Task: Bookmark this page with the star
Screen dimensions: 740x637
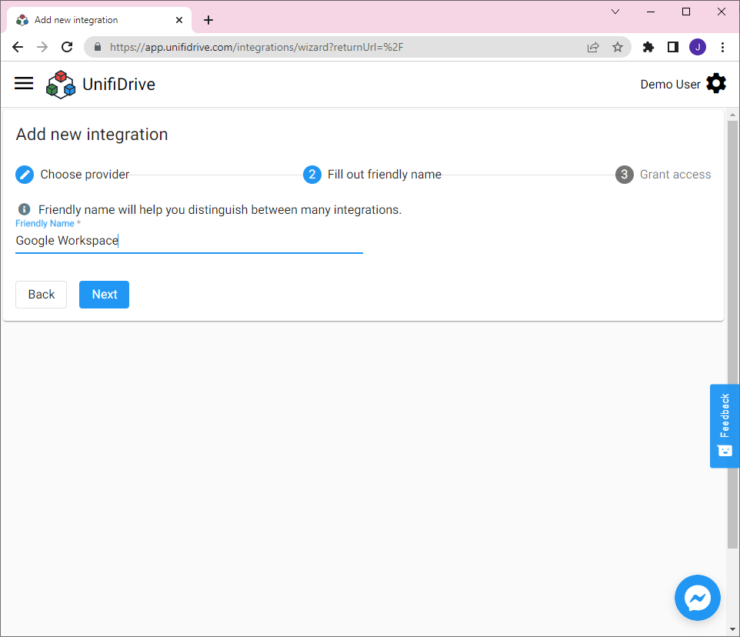Action: point(617,47)
